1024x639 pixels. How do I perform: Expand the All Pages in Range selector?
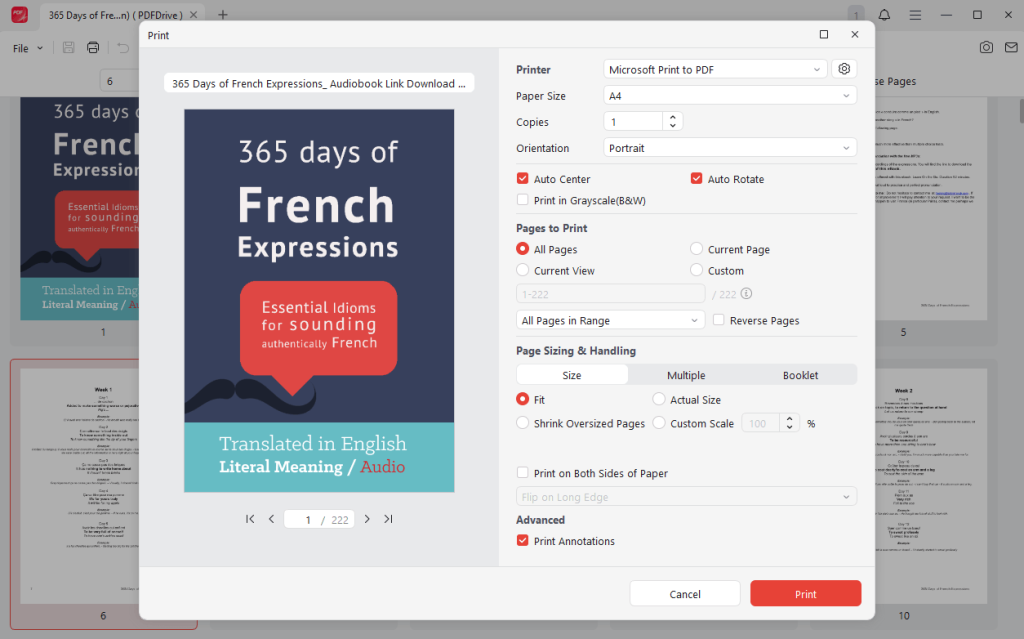click(x=609, y=319)
